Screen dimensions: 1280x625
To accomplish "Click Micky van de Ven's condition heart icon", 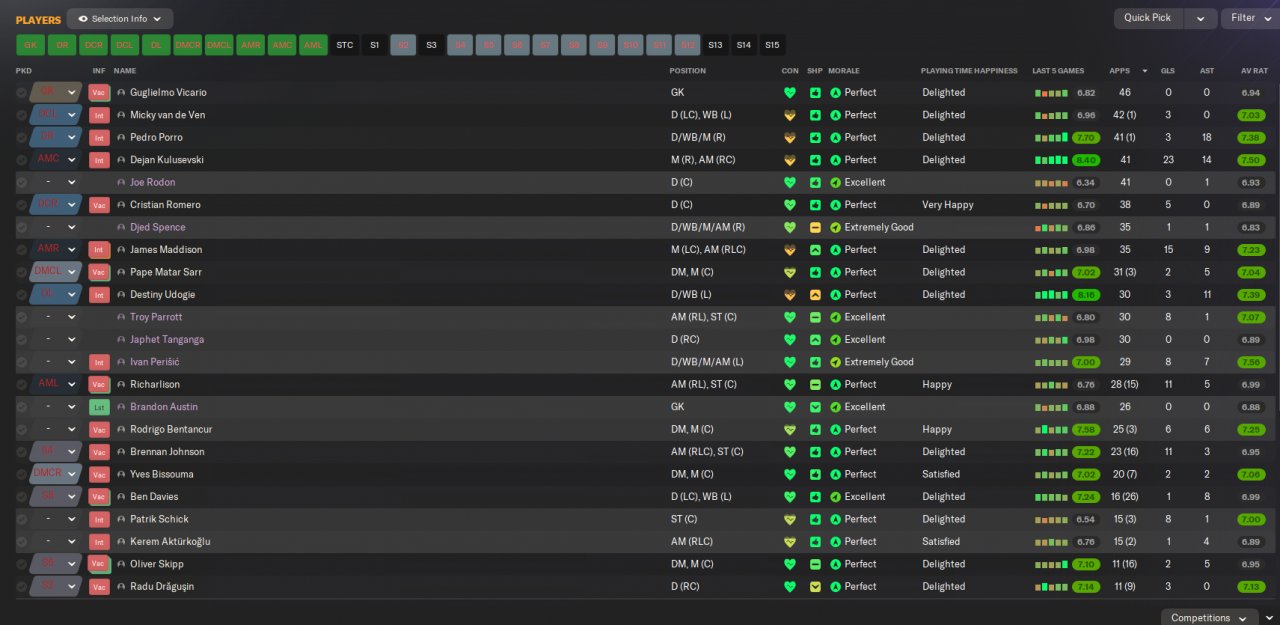I will pyautogui.click(x=790, y=115).
